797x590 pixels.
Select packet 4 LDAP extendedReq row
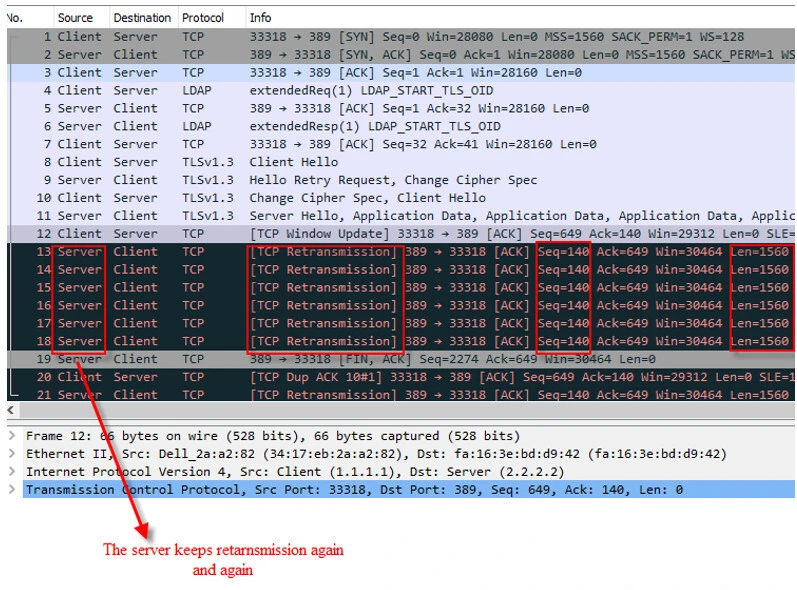(400, 90)
